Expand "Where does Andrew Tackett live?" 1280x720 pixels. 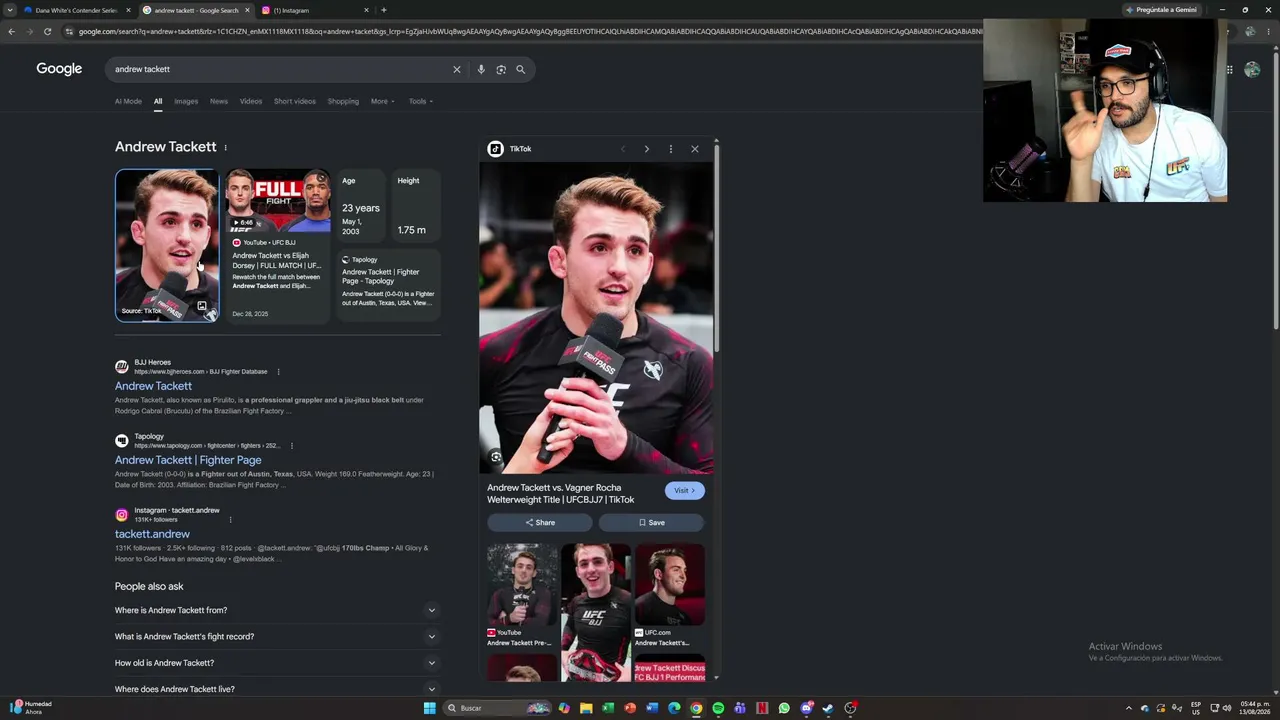(x=276, y=688)
